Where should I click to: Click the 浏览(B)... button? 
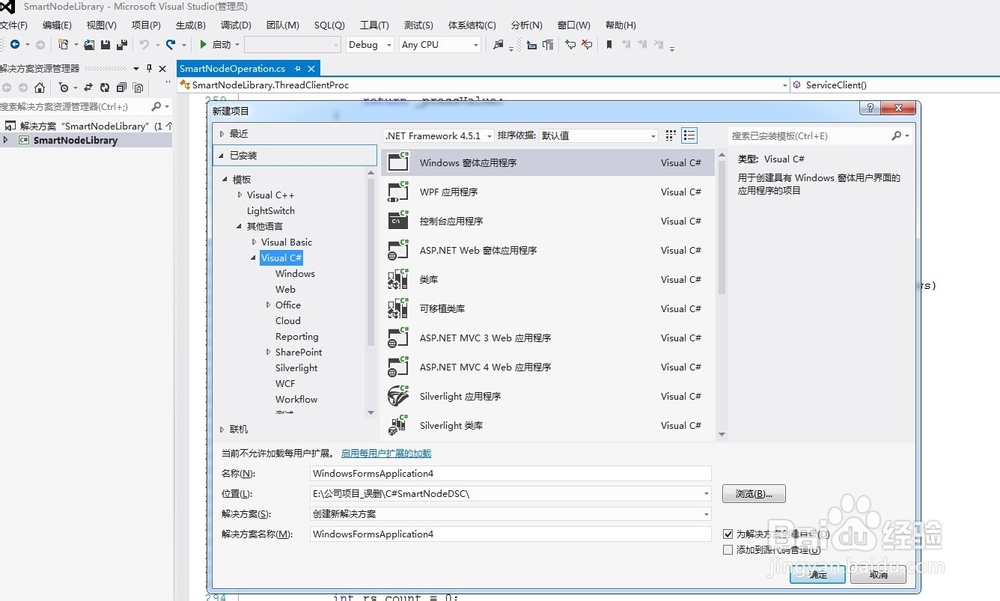click(x=754, y=494)
